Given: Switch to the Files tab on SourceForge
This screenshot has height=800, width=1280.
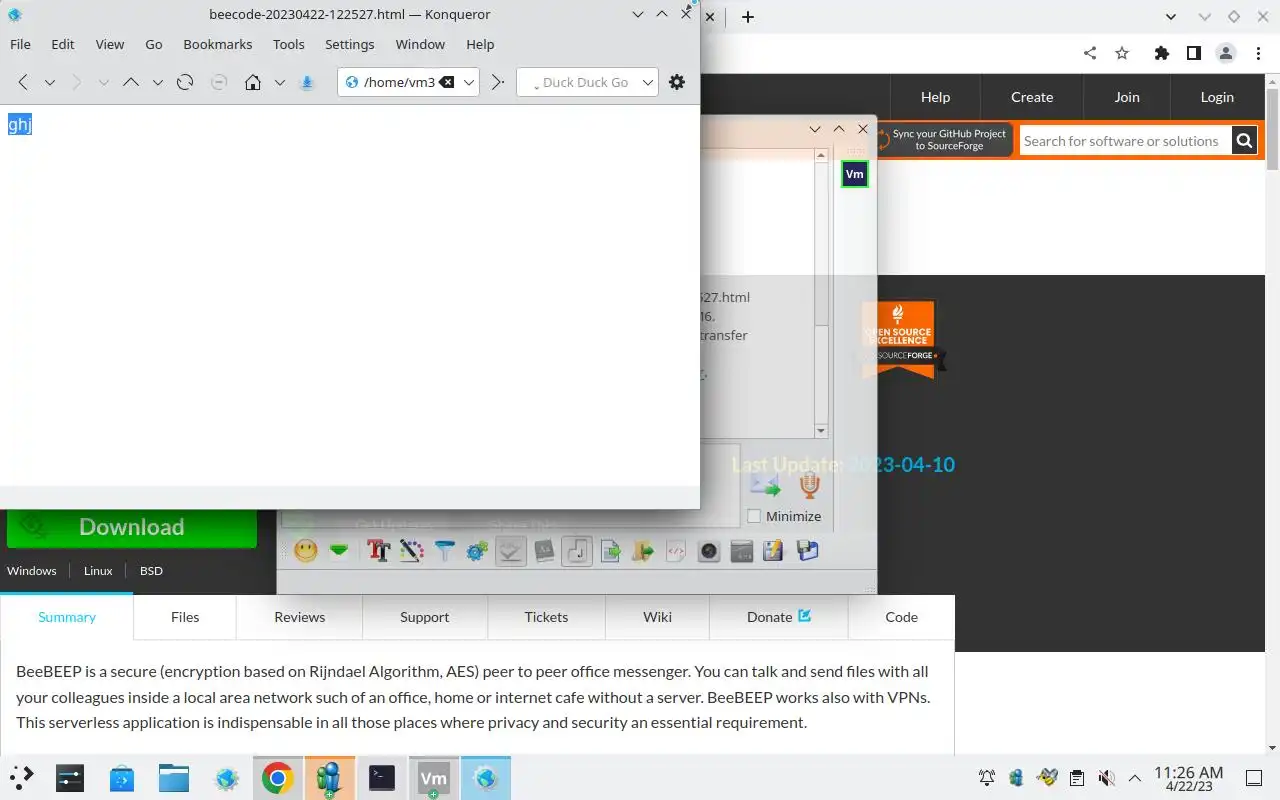Looking at the screenshot, I should point(185,617).
